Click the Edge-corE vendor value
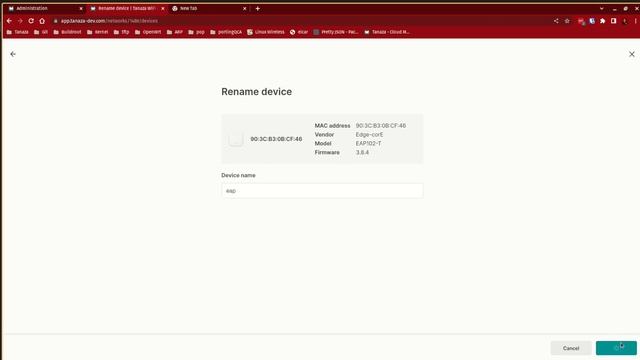The image size is (640, 360). (369, 135)
